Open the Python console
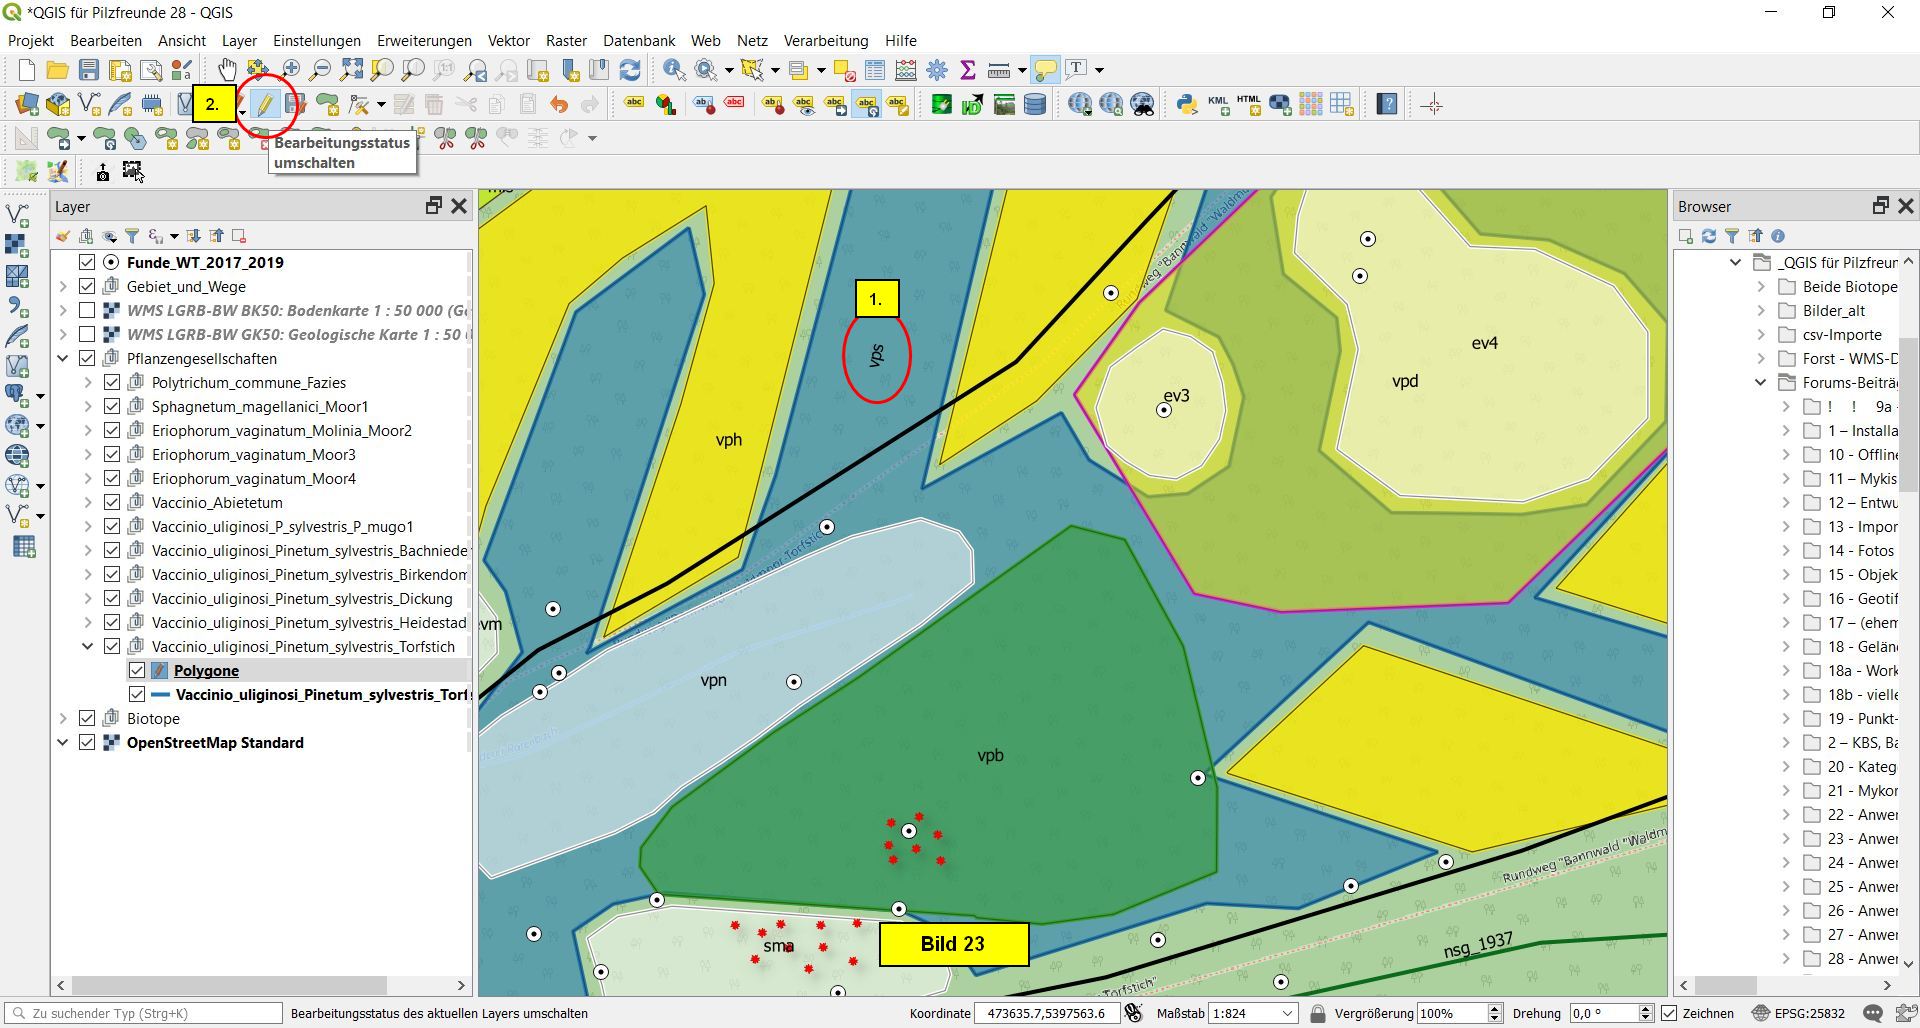 [1187, 105]
